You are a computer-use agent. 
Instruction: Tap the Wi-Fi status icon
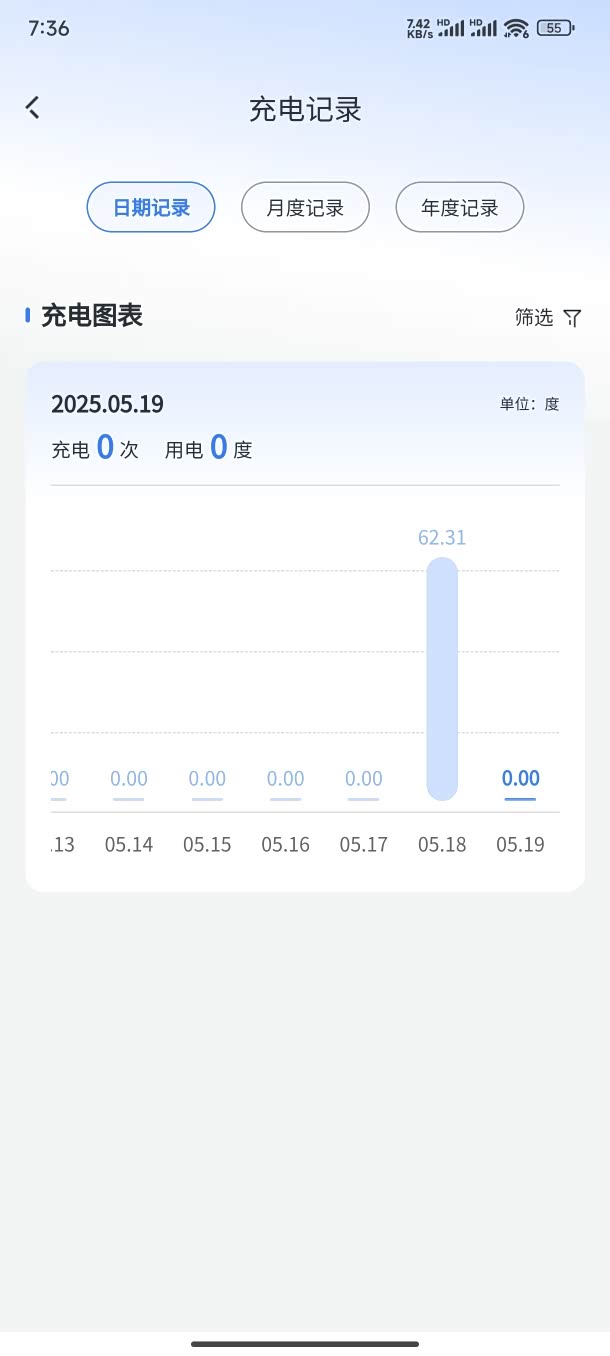[516, 28]
